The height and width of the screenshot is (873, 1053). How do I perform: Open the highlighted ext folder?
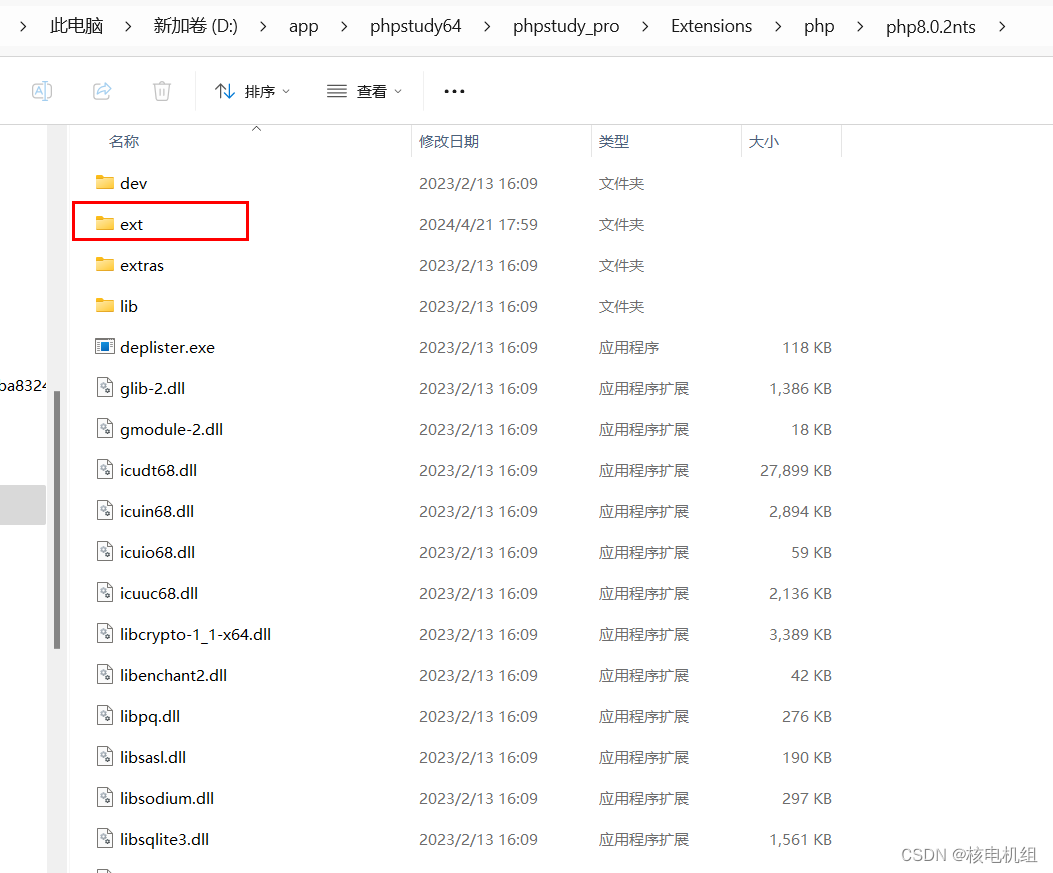coord(131,224)
